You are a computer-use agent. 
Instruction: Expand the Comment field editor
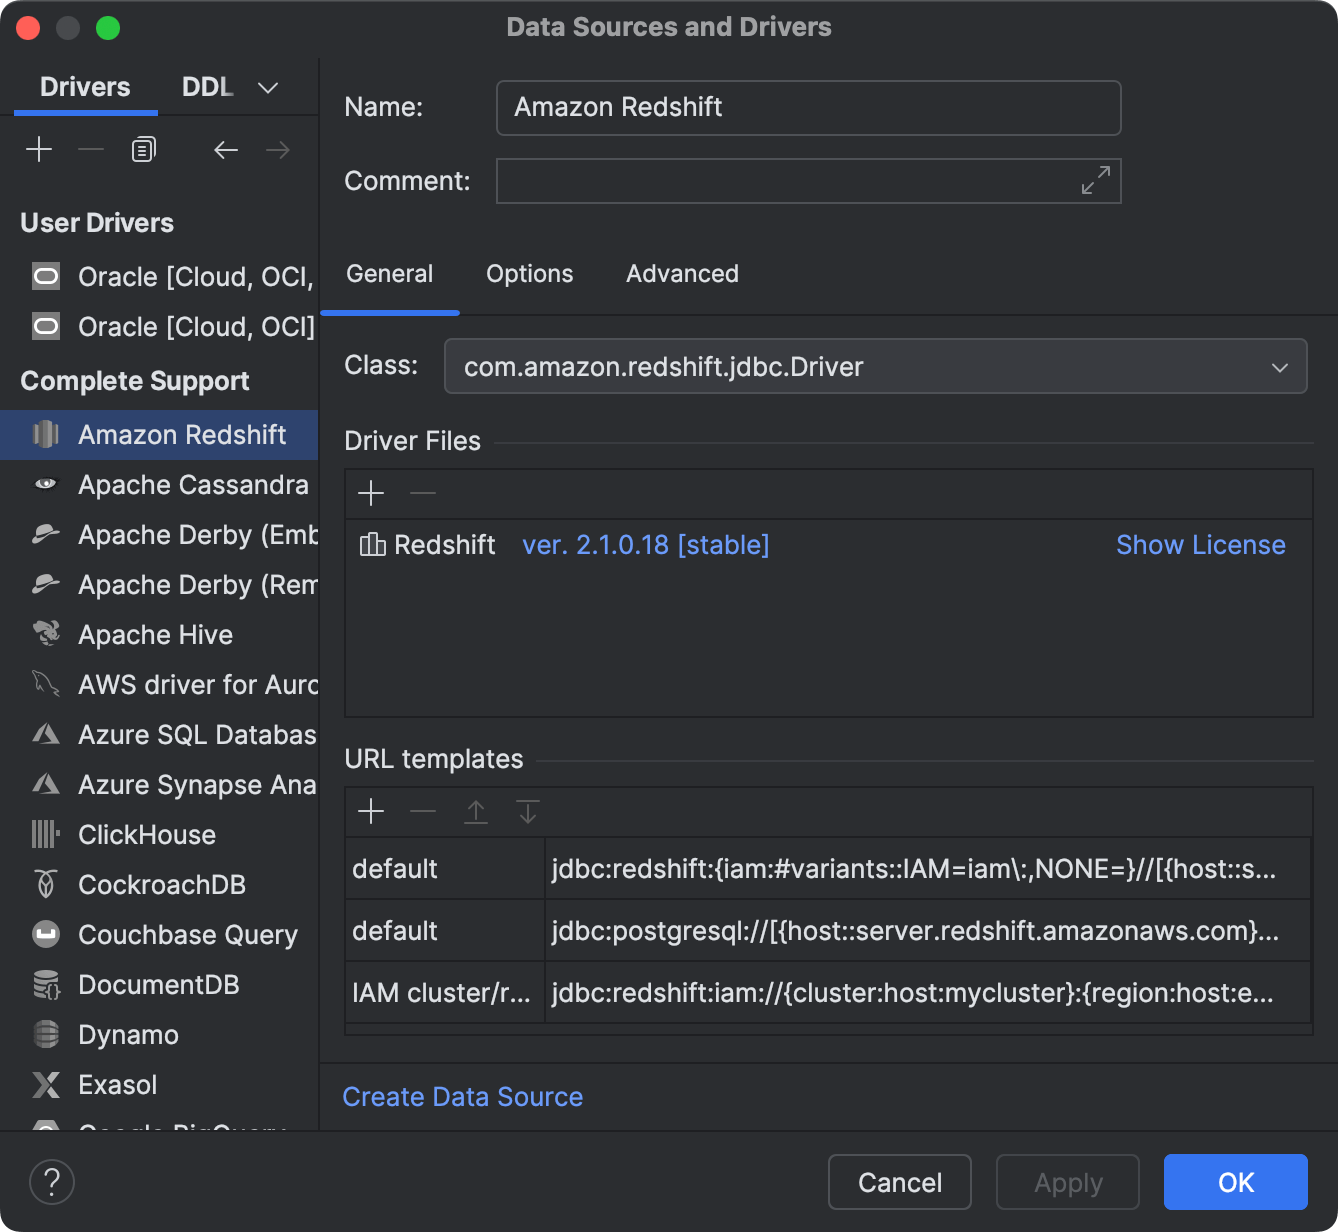pos(1095,180)
